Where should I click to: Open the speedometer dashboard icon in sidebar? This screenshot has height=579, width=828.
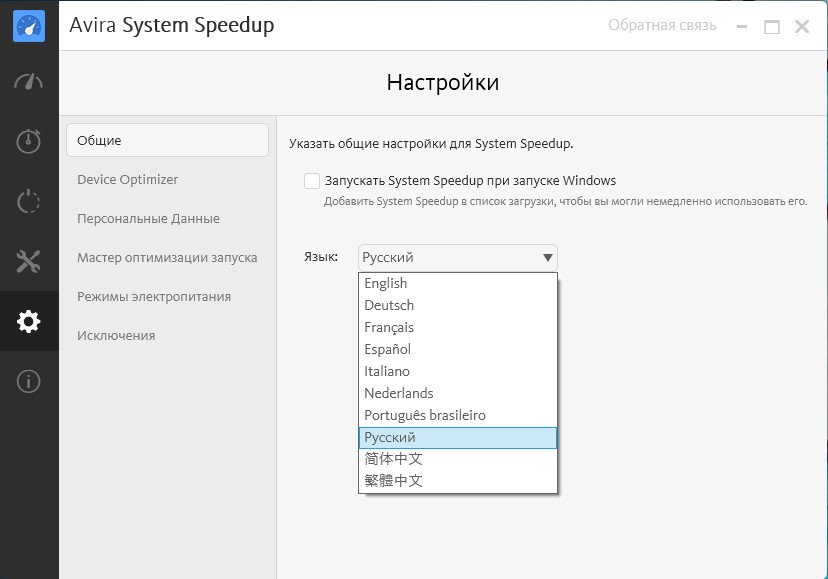[29, 82]
